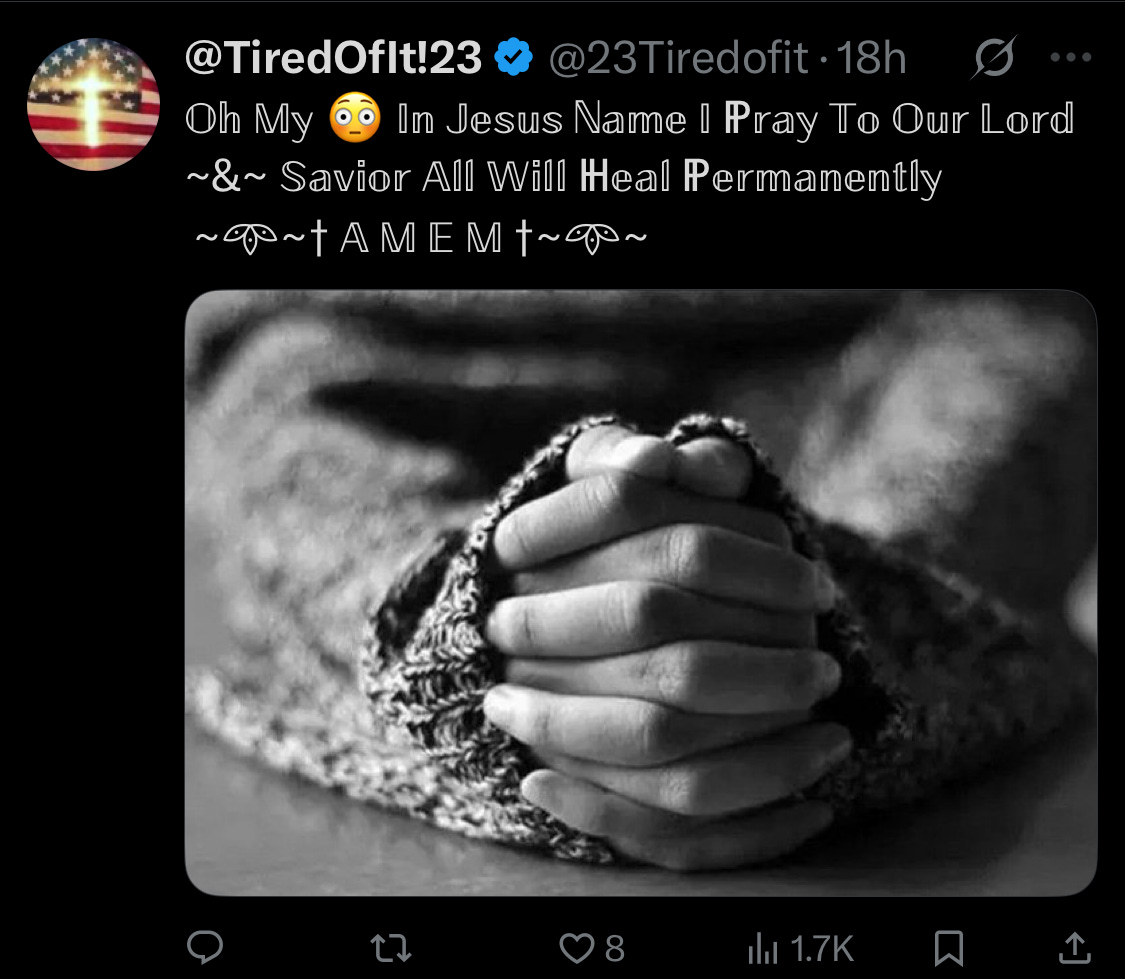Click the Grok slashed-circle icon
Viewport: 1125px width, 979px height.
(x=994, y=57)
